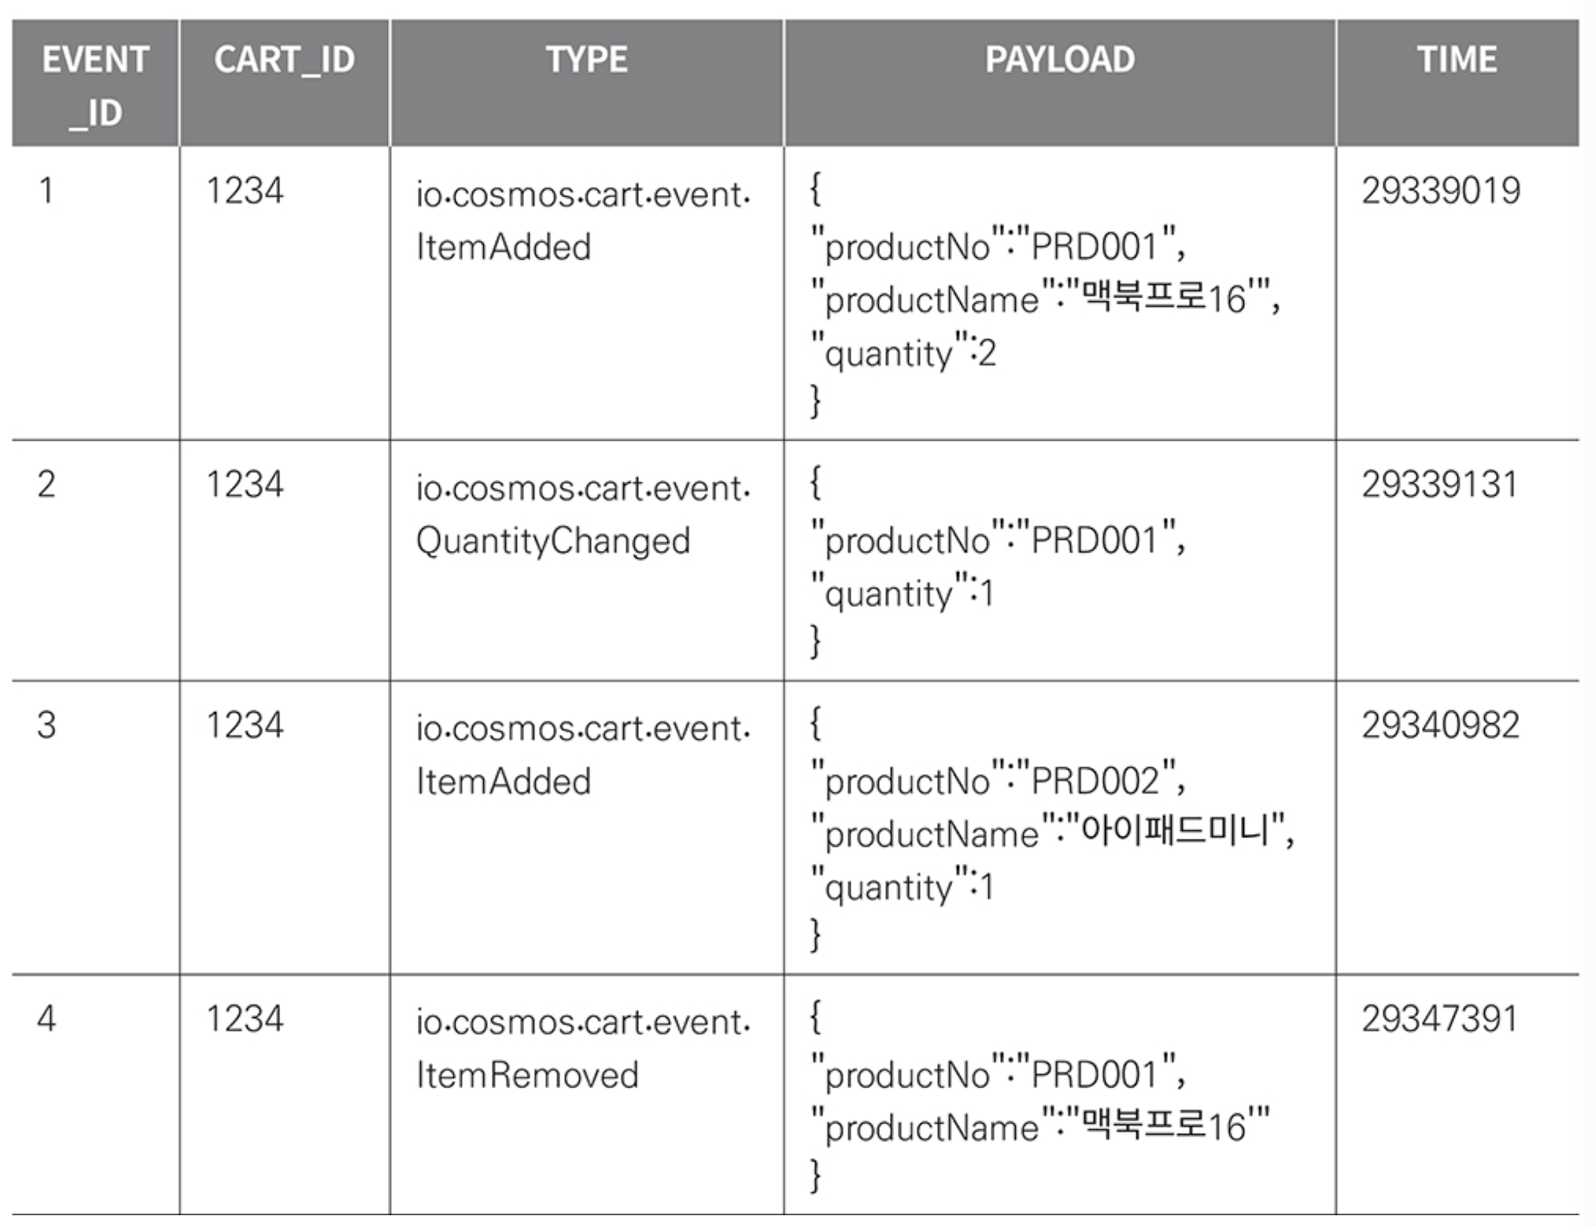Click payload of ItemRemoved event
This screenshot has height=1226, width=1596.
coord(1040,1101)
